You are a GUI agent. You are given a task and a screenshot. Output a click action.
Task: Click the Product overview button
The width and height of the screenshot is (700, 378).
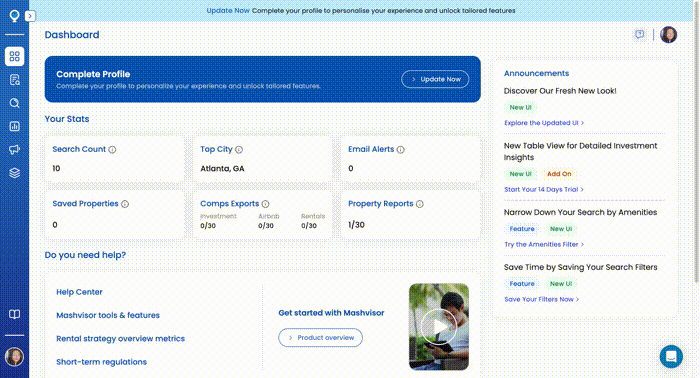click(321, 337)
